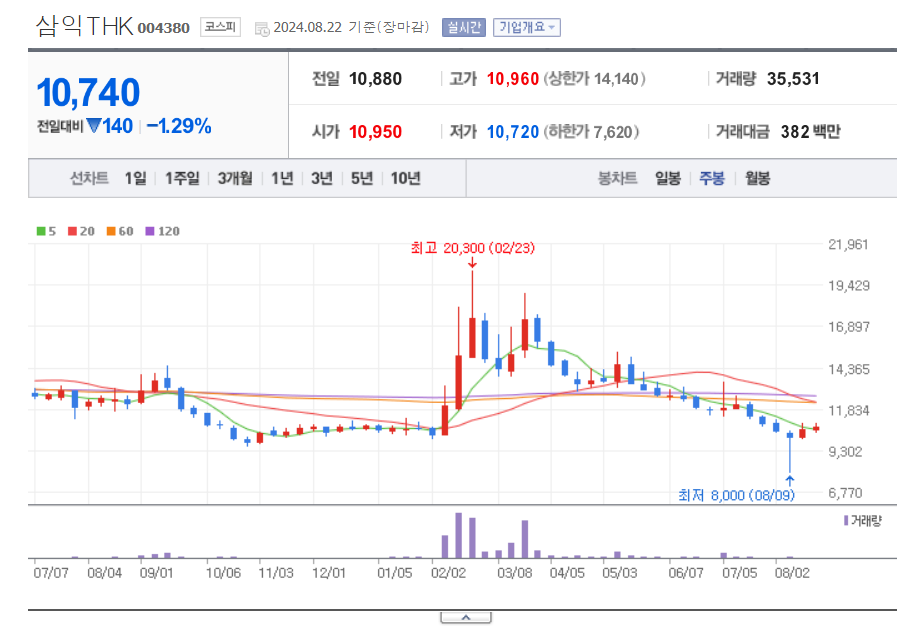Collapse the chart using the bottom arrow
Image resolution: width=897 pixels, height=628 pixels.
(465, 617)
